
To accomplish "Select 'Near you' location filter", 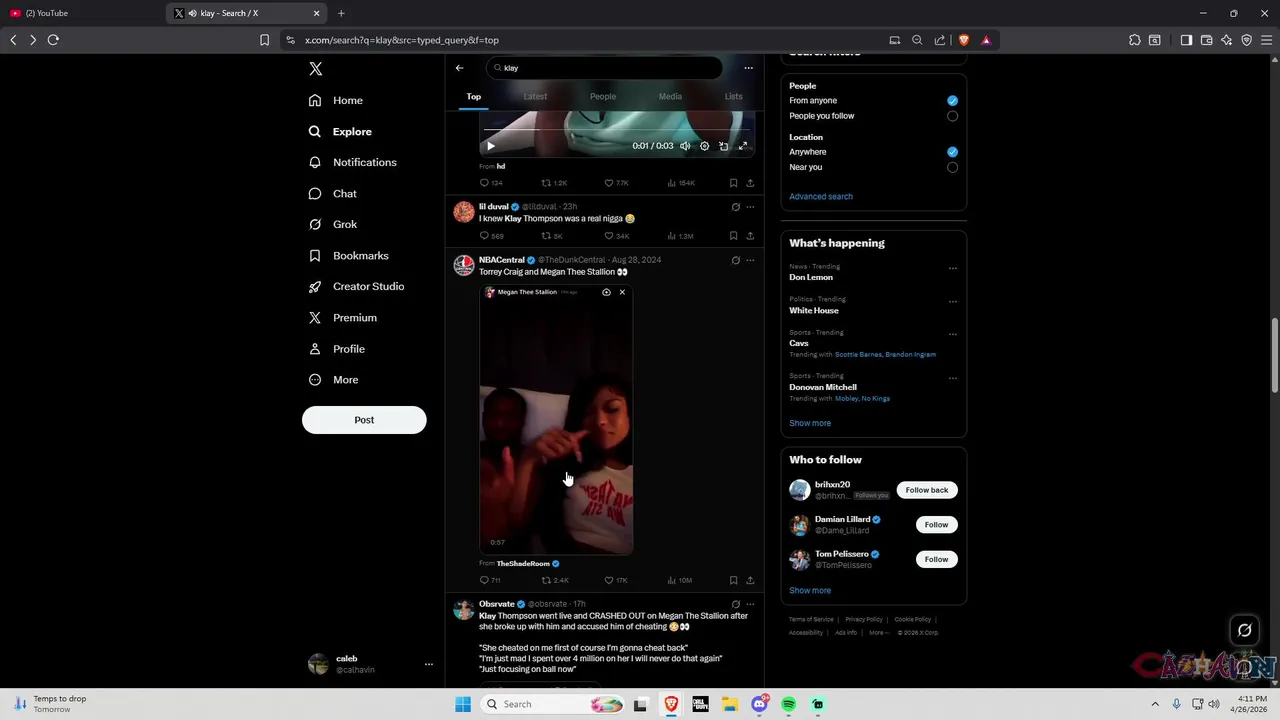I will click(952, 167).
